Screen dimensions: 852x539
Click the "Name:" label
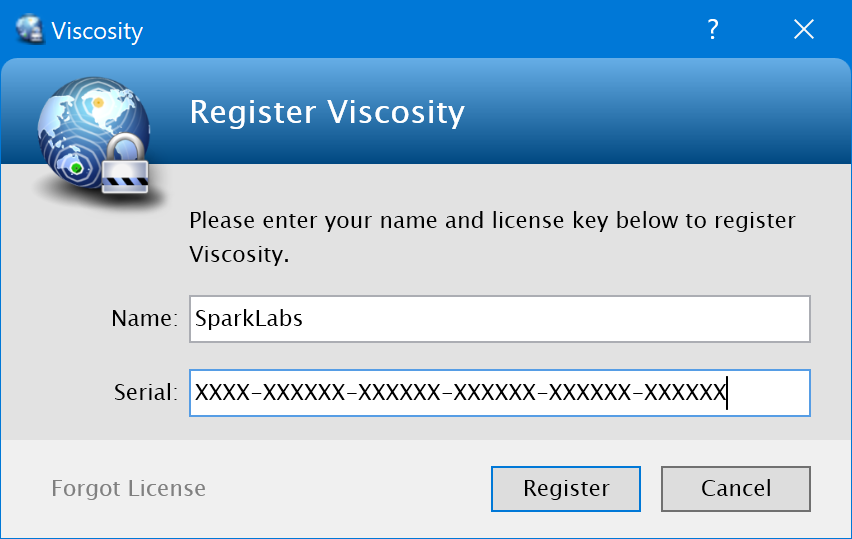(x=144, y=319)
